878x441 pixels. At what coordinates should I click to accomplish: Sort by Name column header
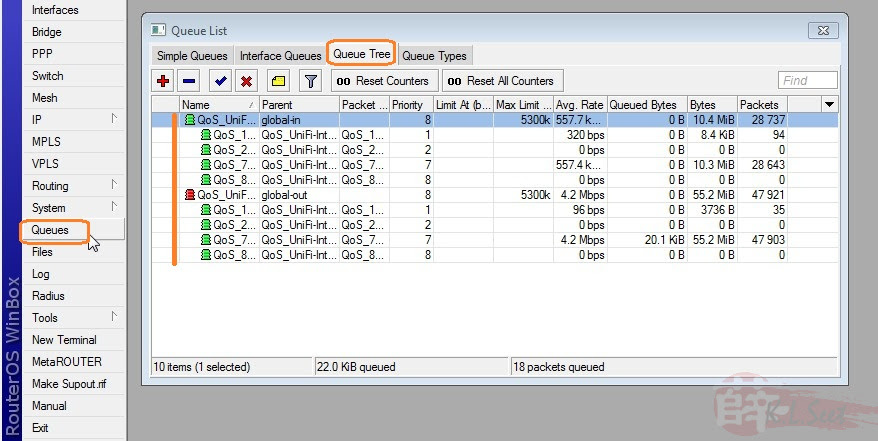click(220, 105)
